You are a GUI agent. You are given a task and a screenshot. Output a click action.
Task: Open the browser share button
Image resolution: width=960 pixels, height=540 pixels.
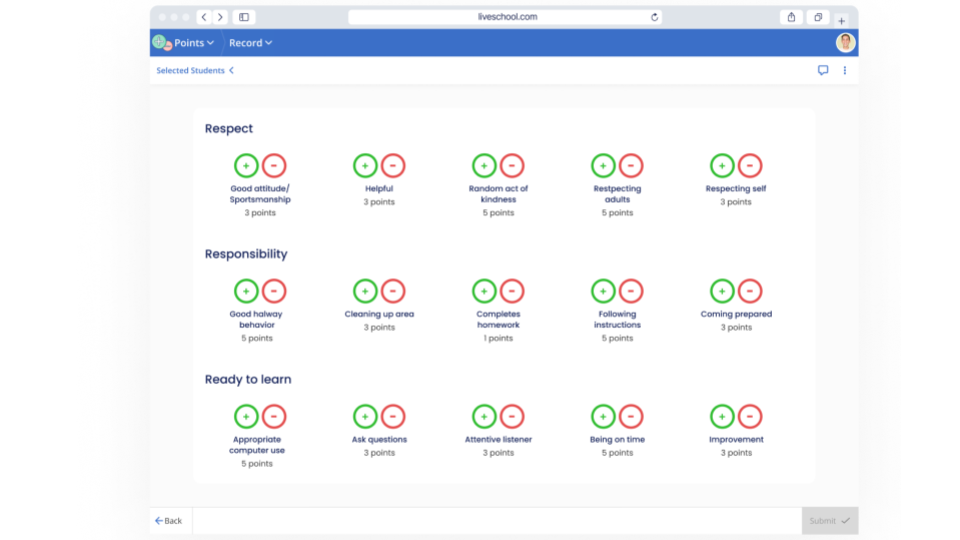[x=791, y=17]
